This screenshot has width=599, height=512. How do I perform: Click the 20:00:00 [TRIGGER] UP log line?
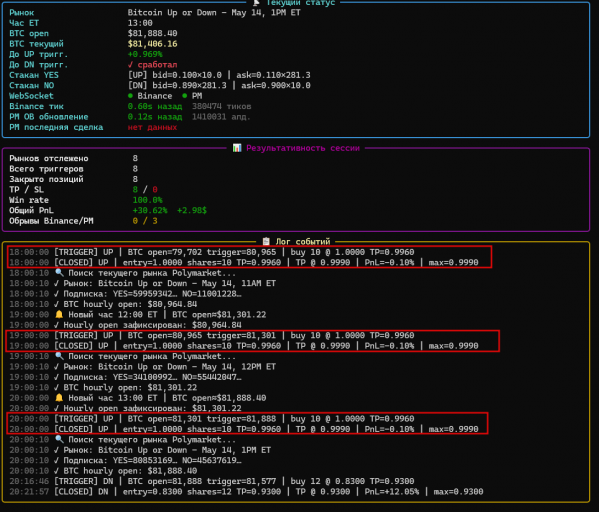[x=212, y=418]
